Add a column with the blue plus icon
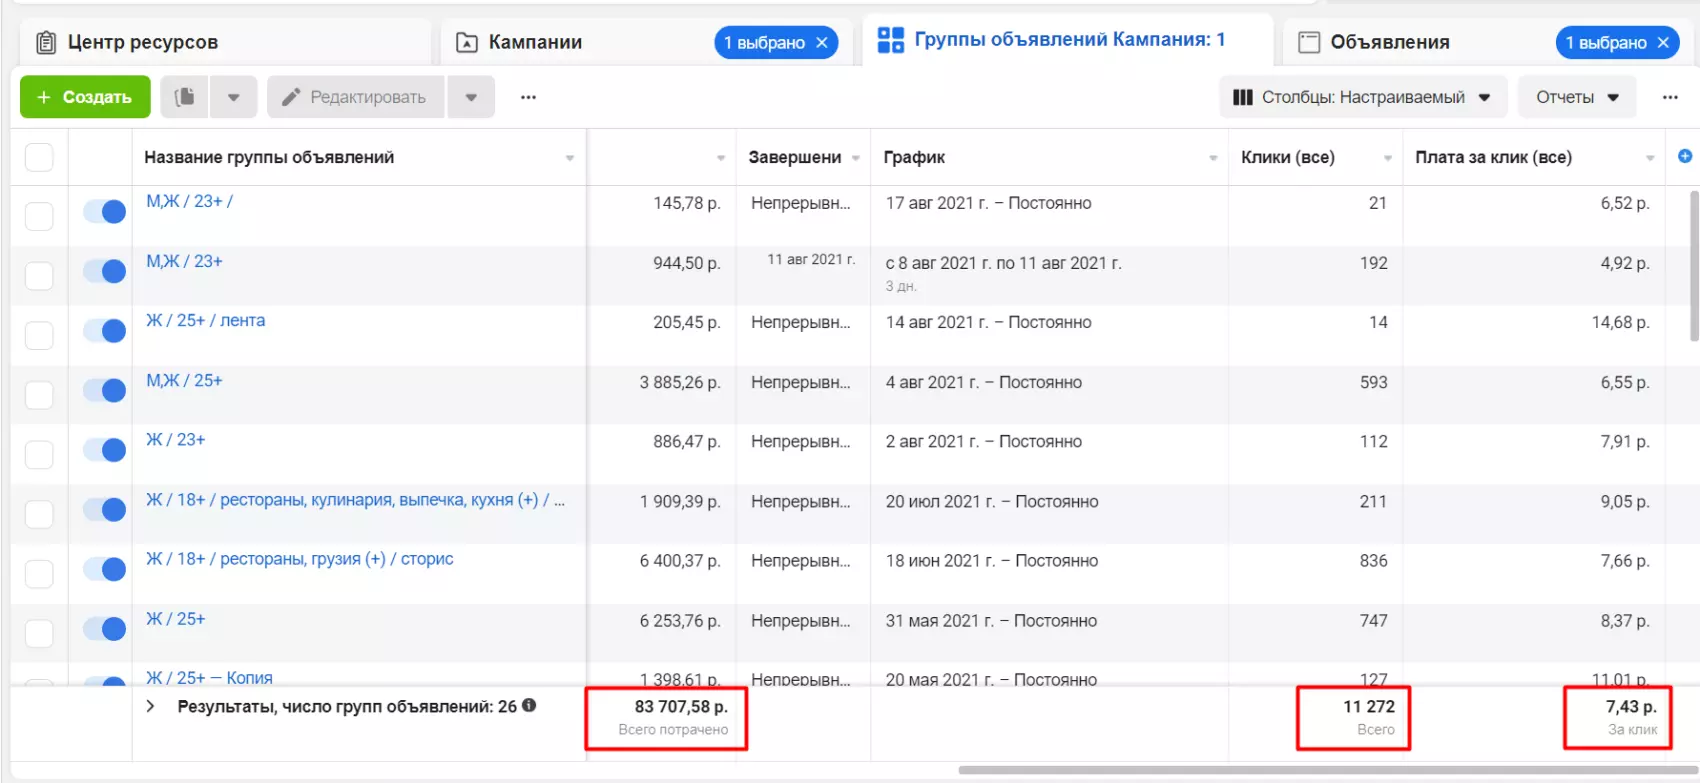The image size is (1700, 783). (x=1685, y=156)
